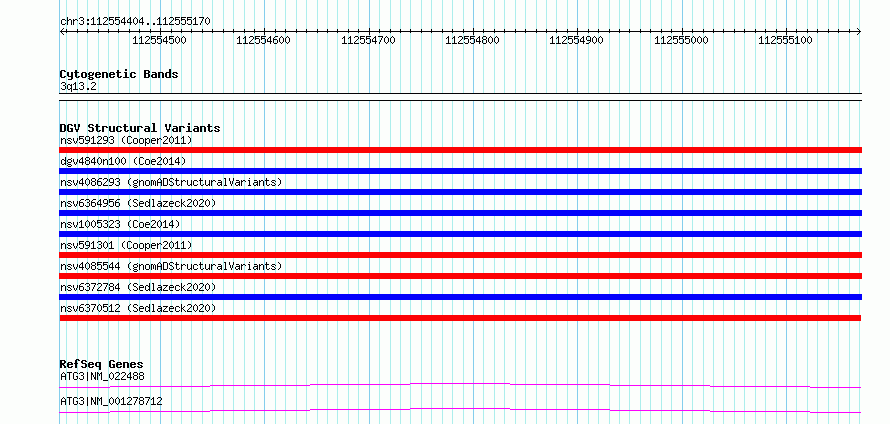The image size is (890, 424).
Task: Open variant nsv4086293 (gnomADStructuralVariants) label
Action: coord(171,182)
